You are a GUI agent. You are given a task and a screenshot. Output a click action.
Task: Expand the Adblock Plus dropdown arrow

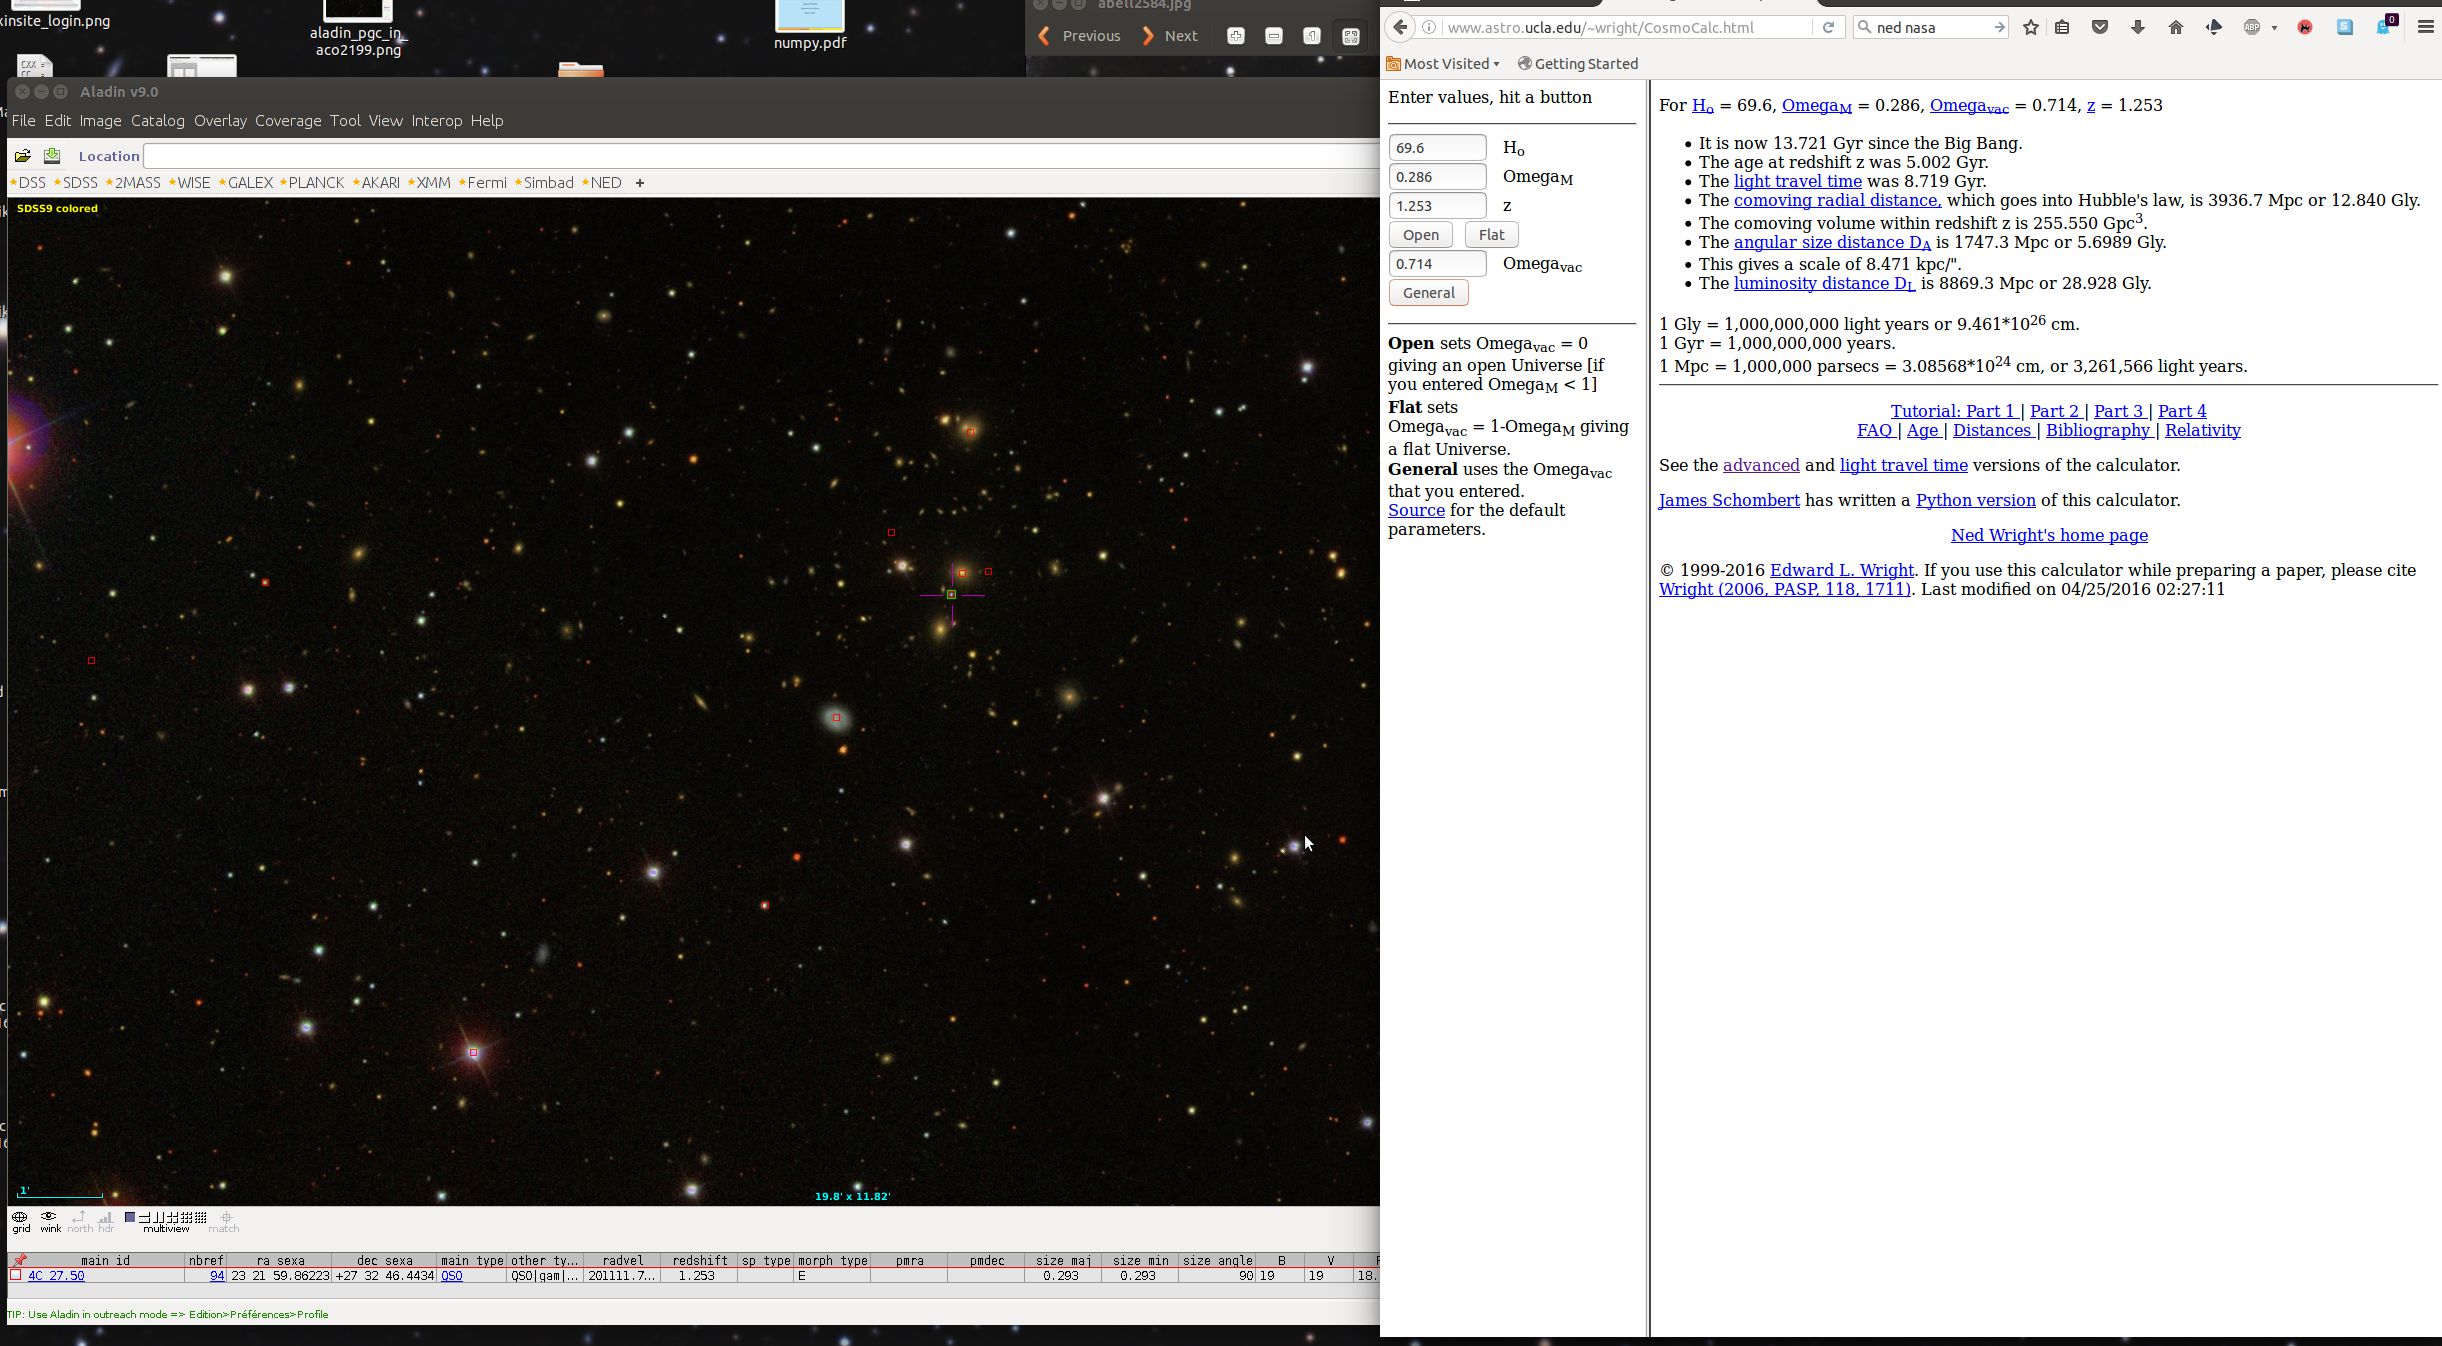click(x=2274, y=28)
